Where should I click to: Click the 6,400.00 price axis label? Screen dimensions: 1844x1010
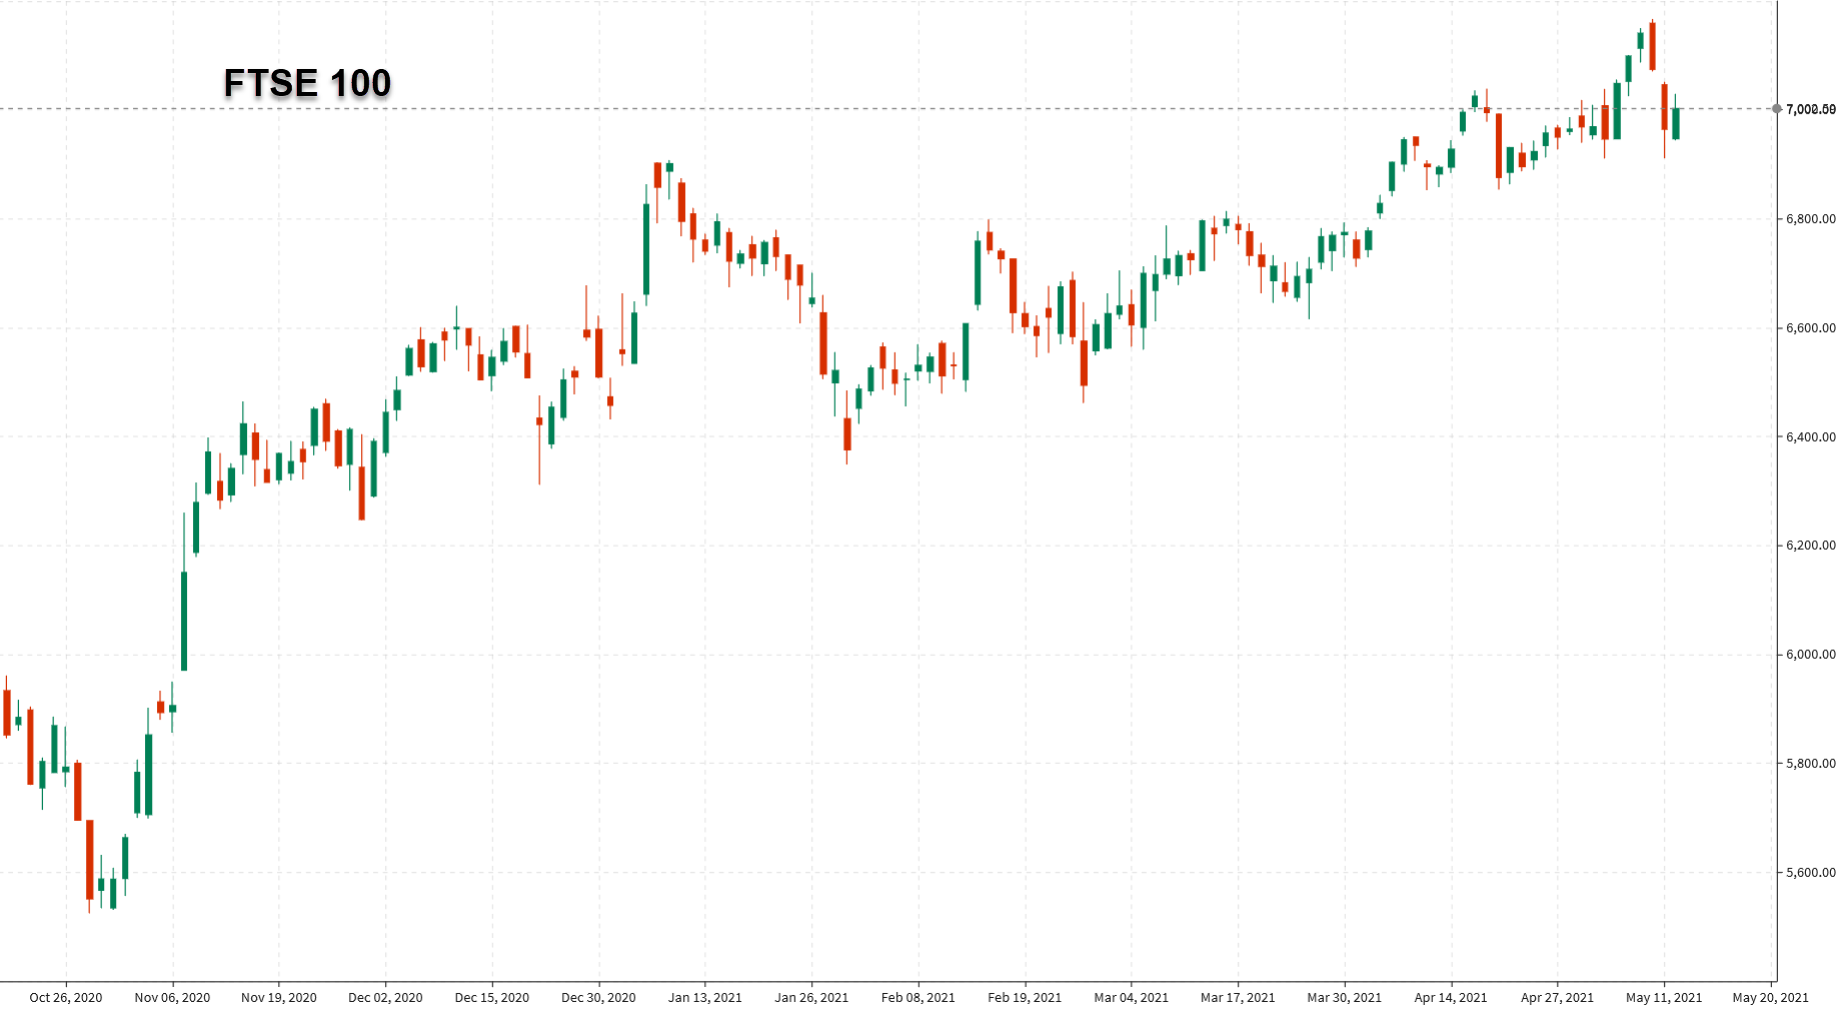pyautogui.click(x=1811, y=437)
